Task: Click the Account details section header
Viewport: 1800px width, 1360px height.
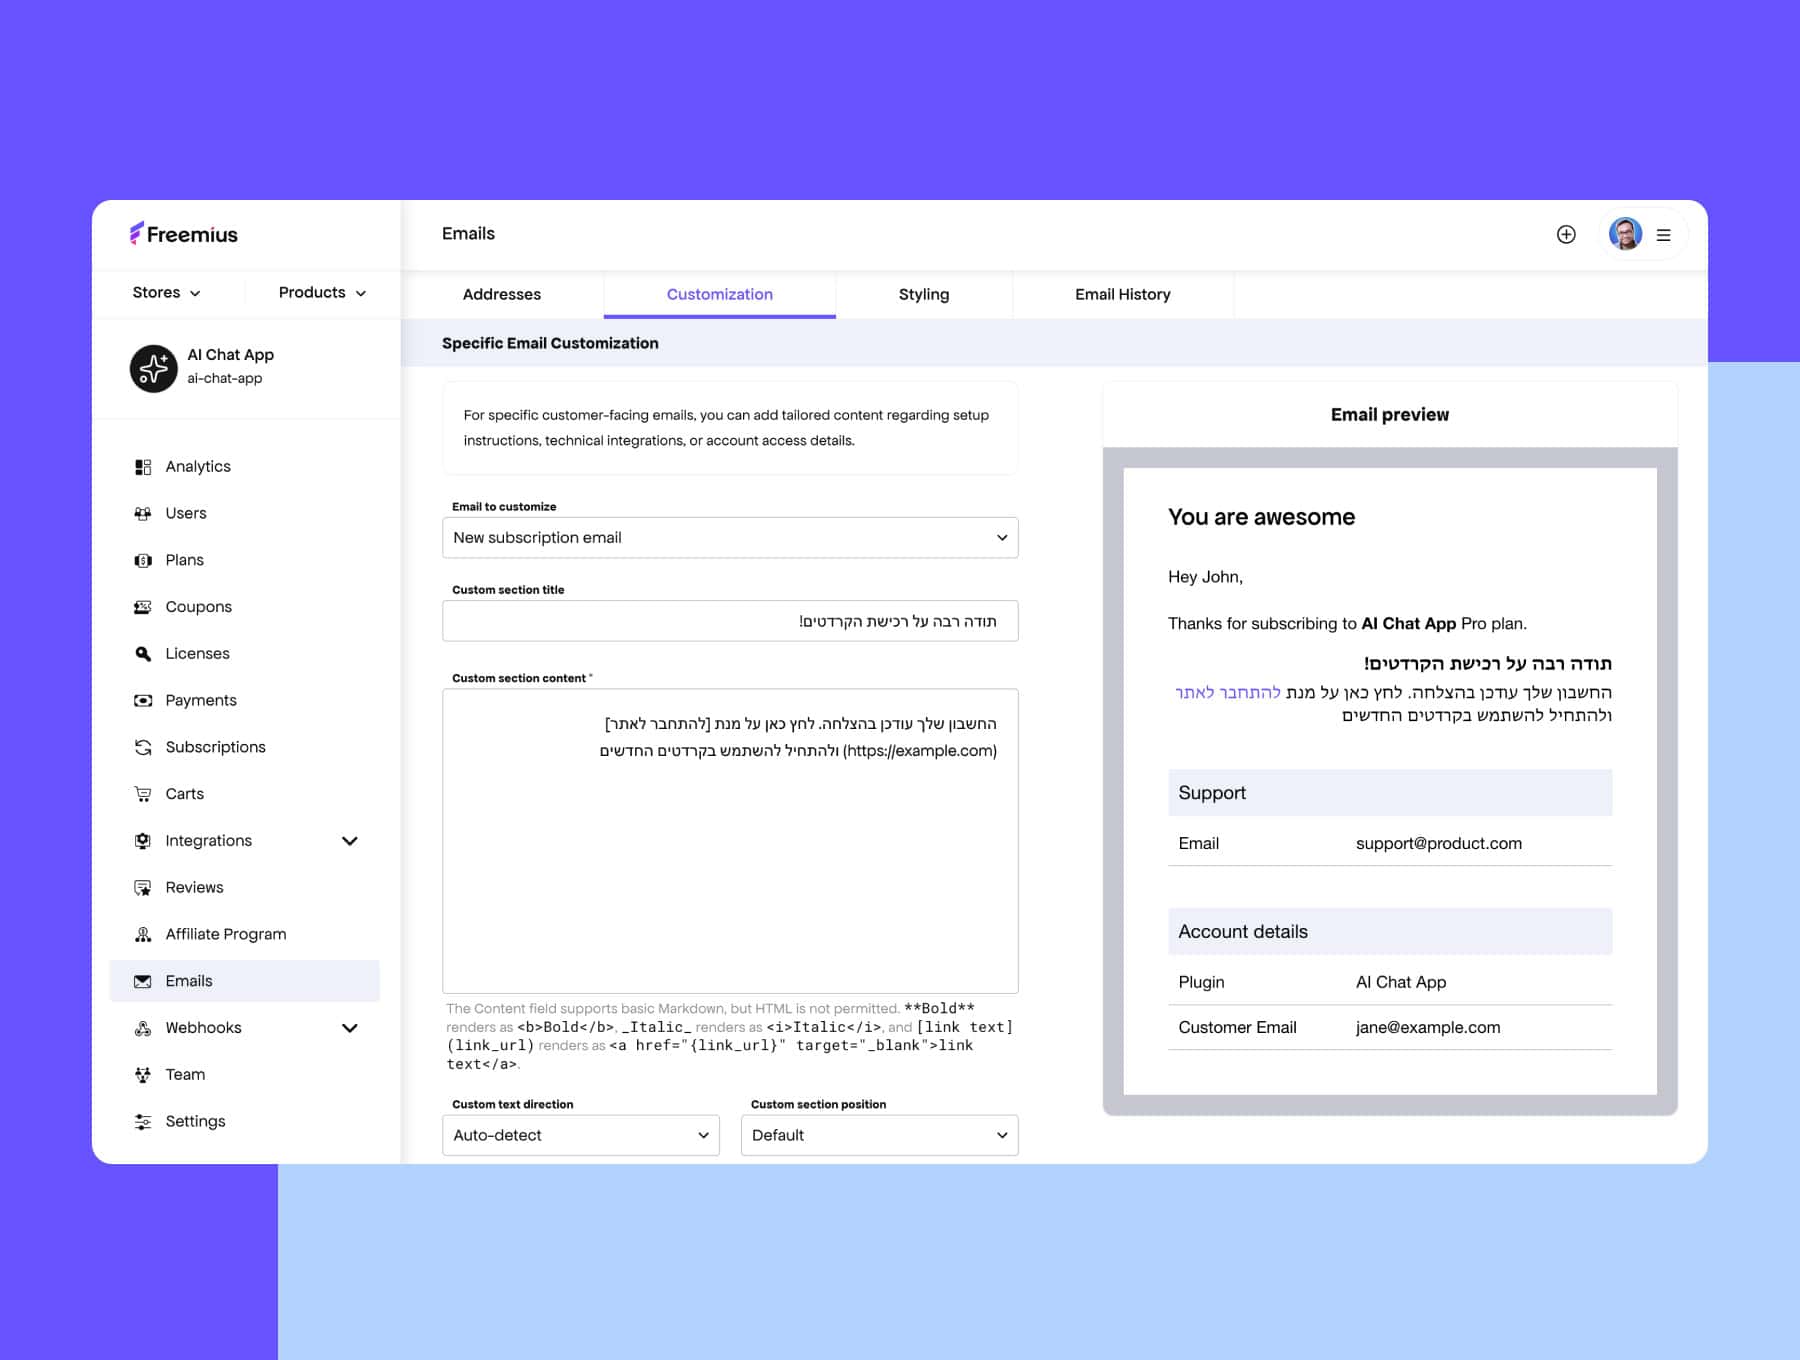Action: tap(1390, 932)
